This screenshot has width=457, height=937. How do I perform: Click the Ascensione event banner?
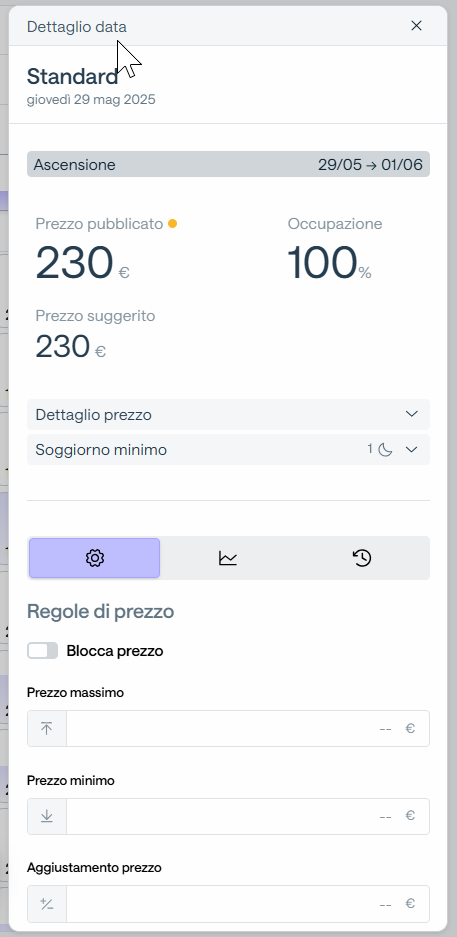click(228, 164)
